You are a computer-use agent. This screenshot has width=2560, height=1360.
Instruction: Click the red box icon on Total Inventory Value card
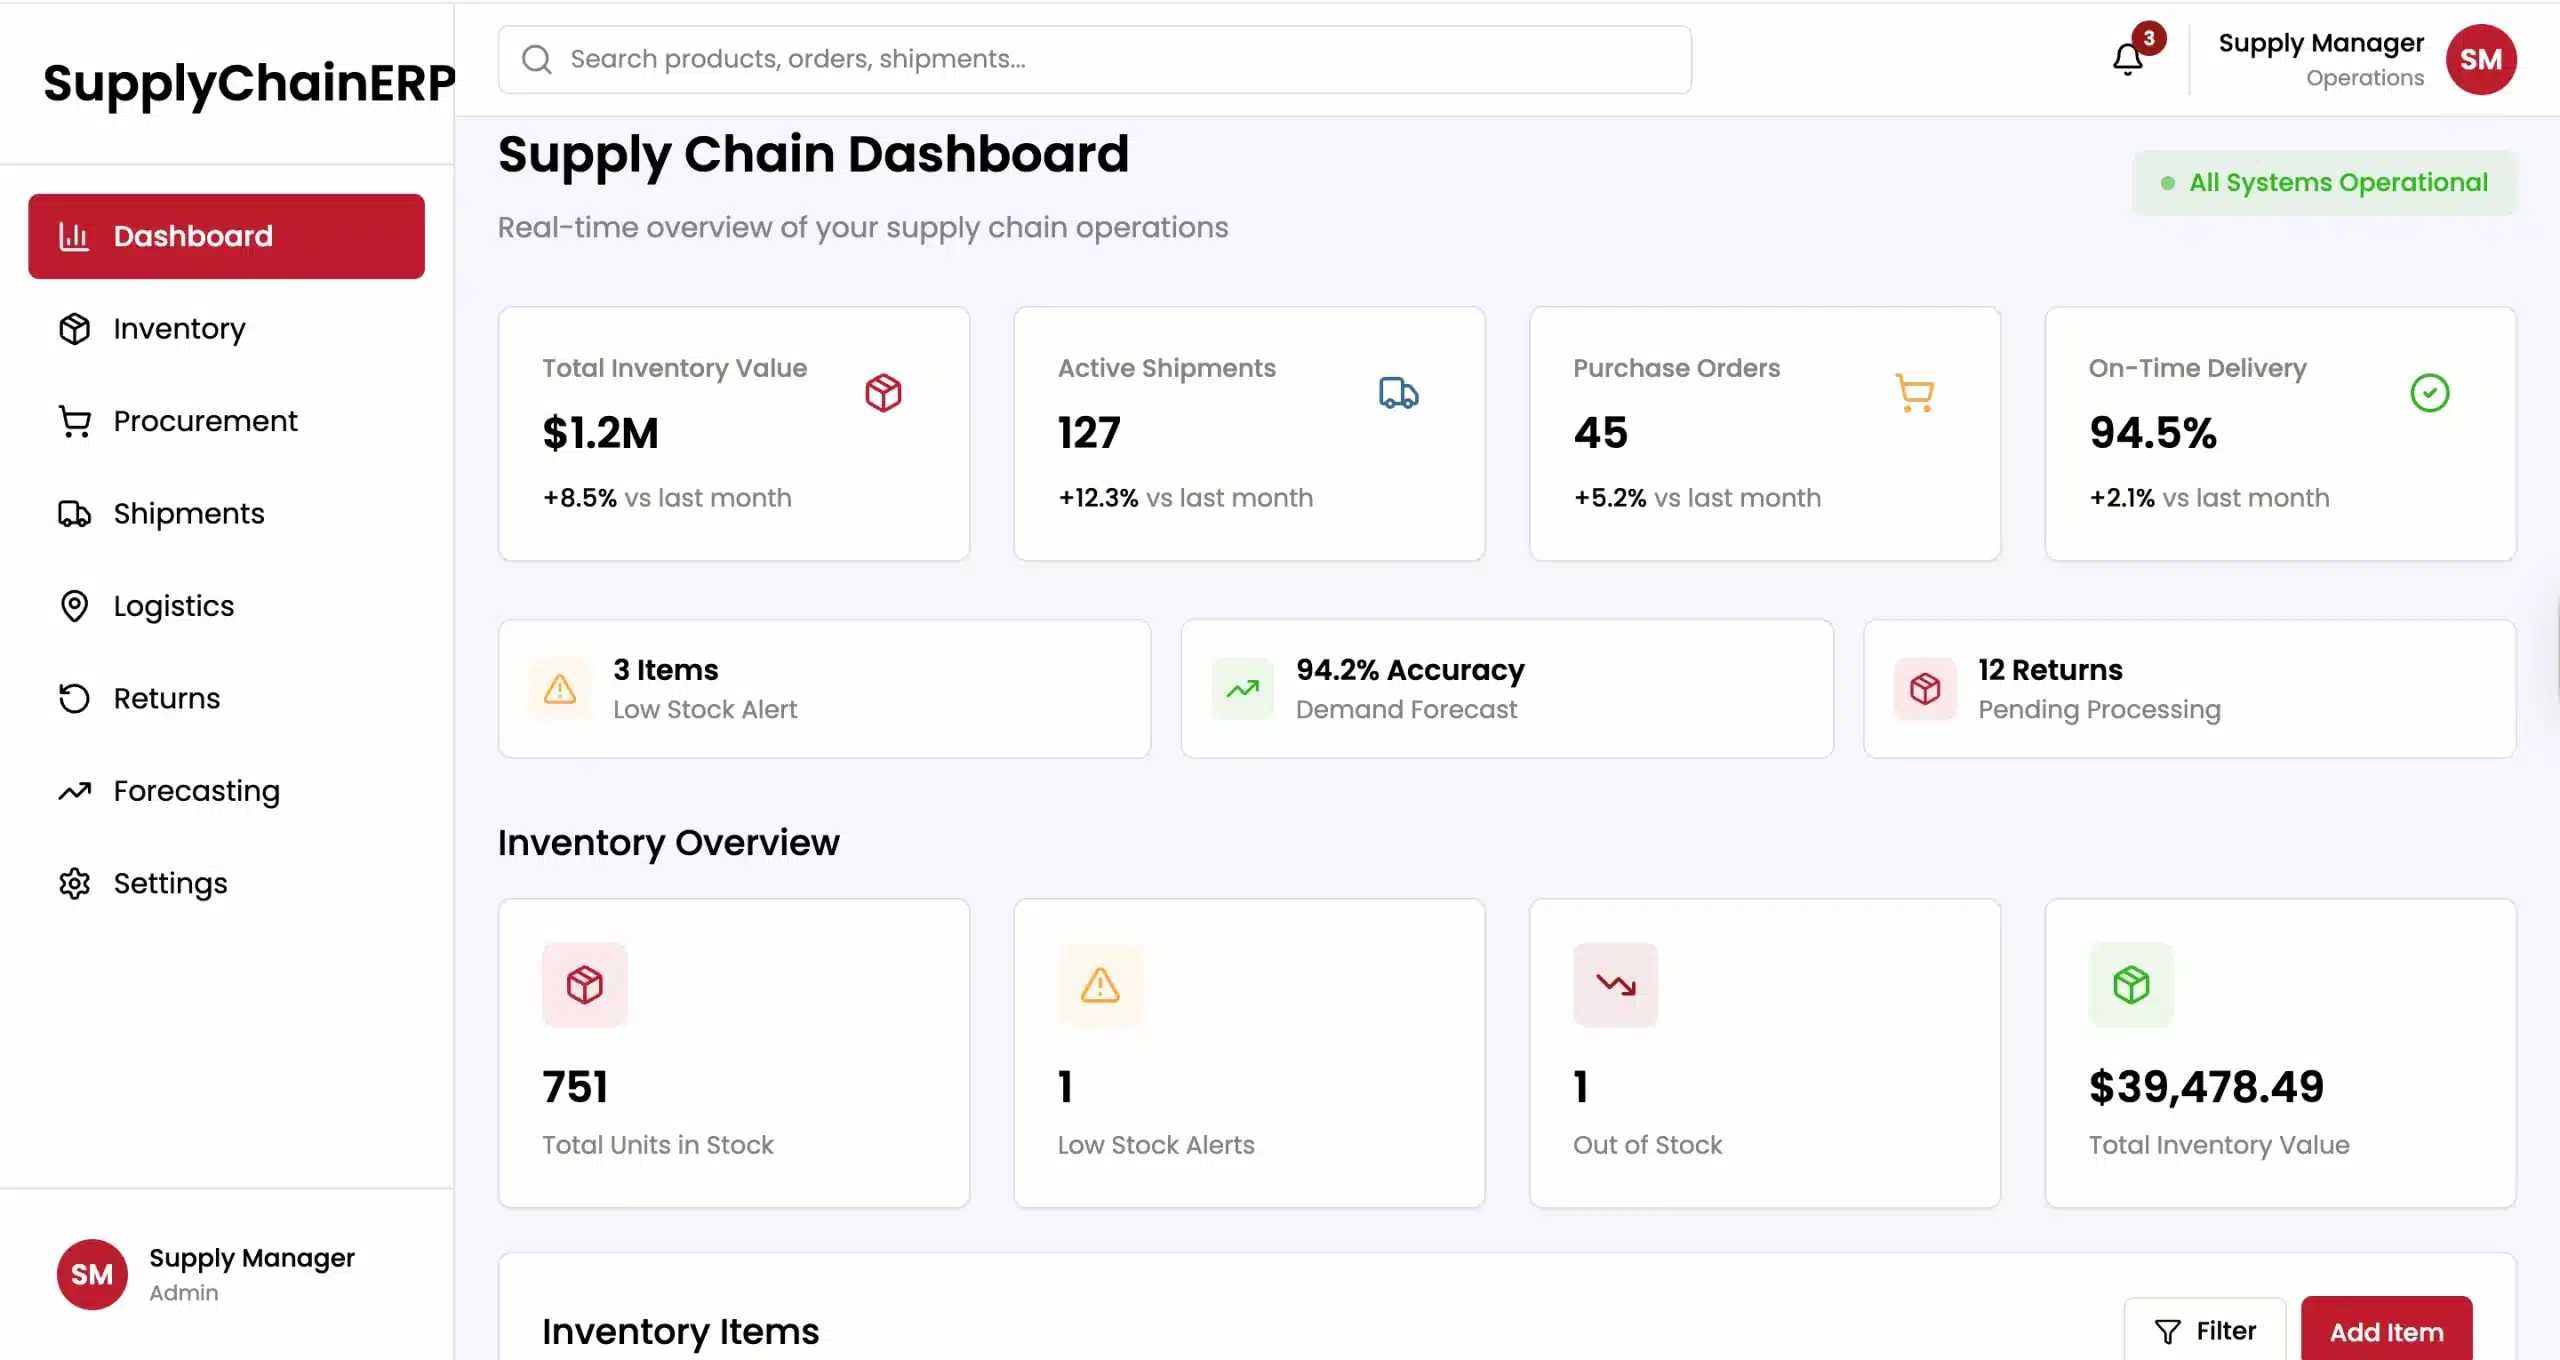pyautogui.click(x=883, y=393)
